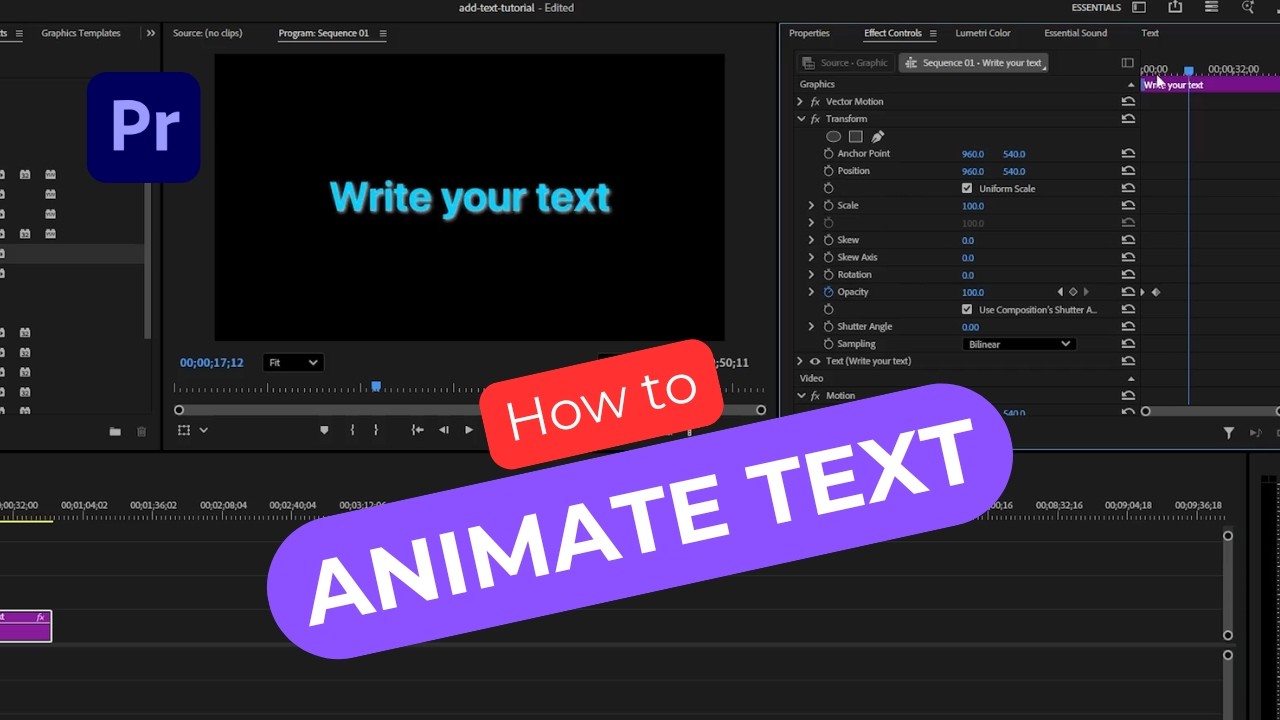Select the ellipse mask tool under Transform
The image size is (1280, 720).
[833, 137]
